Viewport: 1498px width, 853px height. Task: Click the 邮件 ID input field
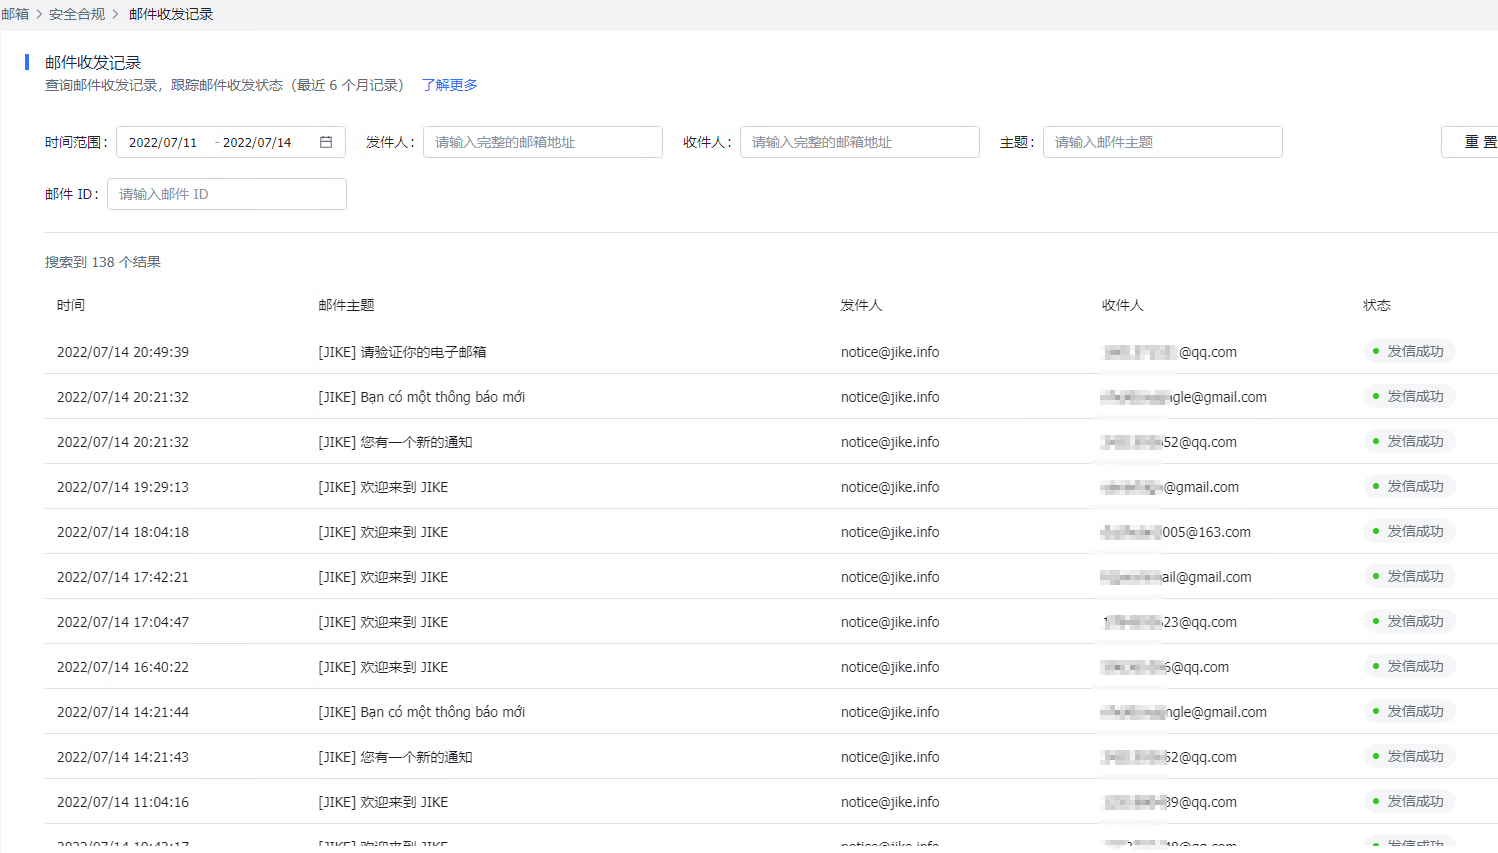[x=227, y=194]
